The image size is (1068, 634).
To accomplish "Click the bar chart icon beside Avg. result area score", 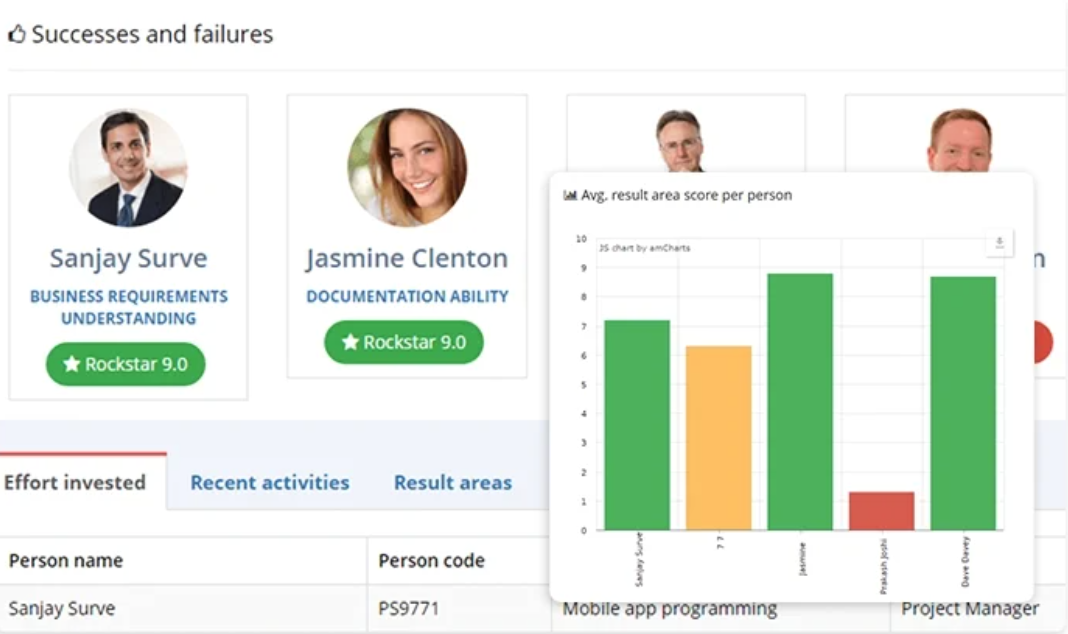I will tap(570, 196).
